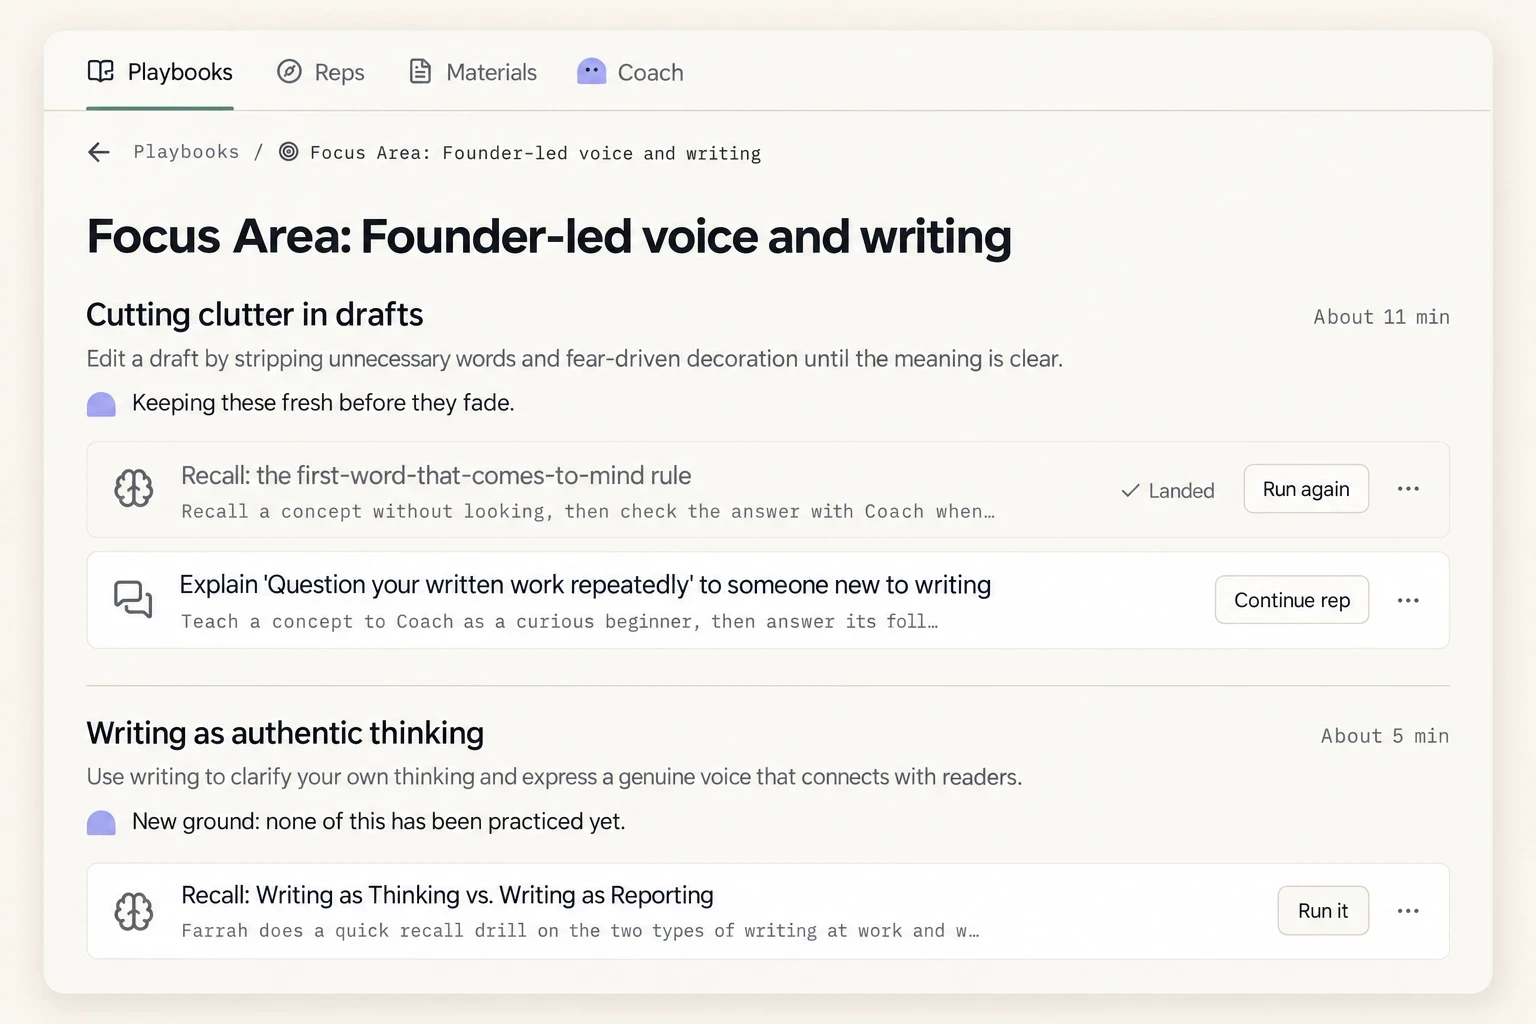Click 'Keeping these fresh before they fade.' note
This screenshot has width=1536, height=1024.
tap(323, 403)
